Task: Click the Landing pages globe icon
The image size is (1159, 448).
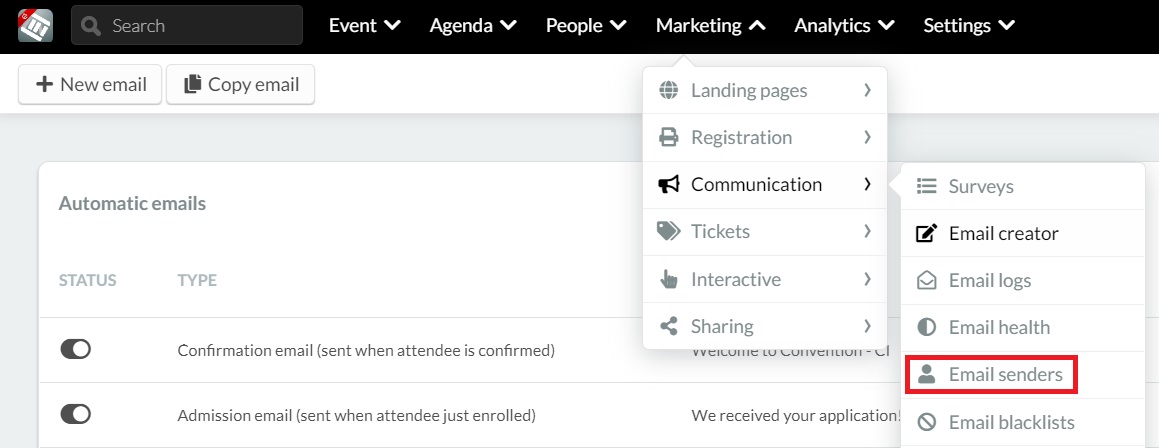Action: 668,90
